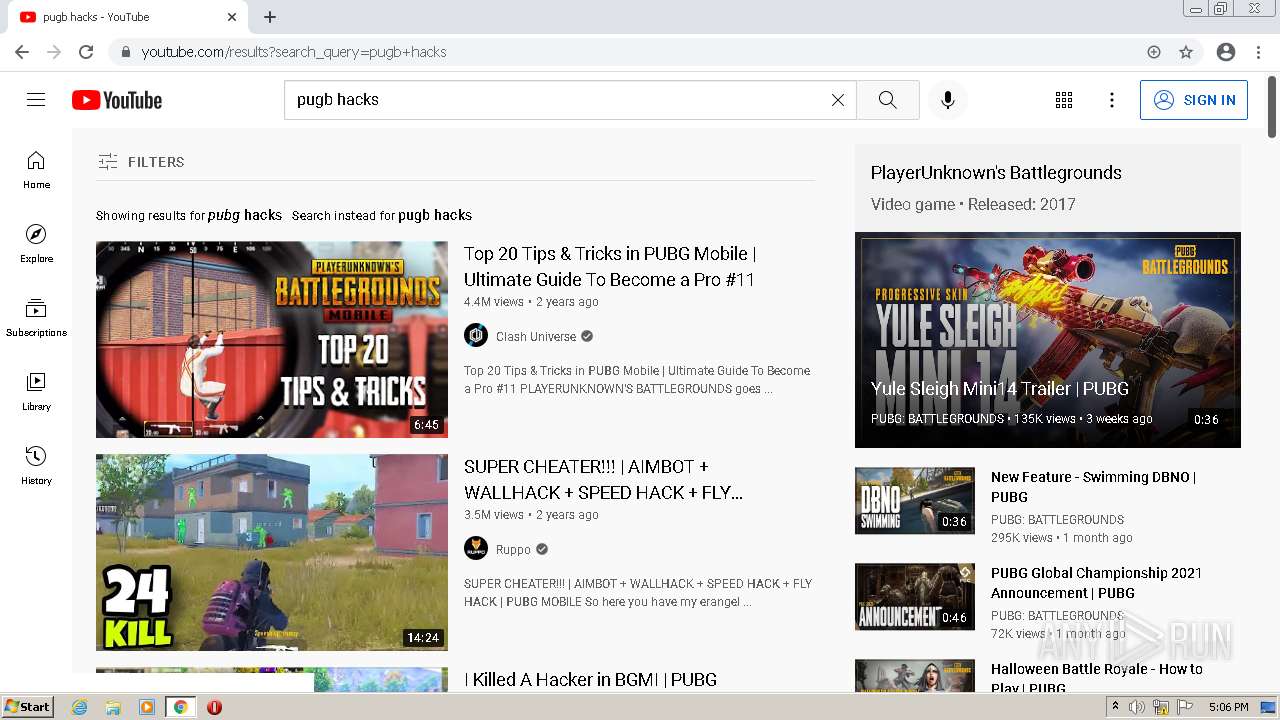The height and width of the screenshot is (720, 1280).
Task: Open the YouTube hamburger guide menu
Action: tap(36, 100)
